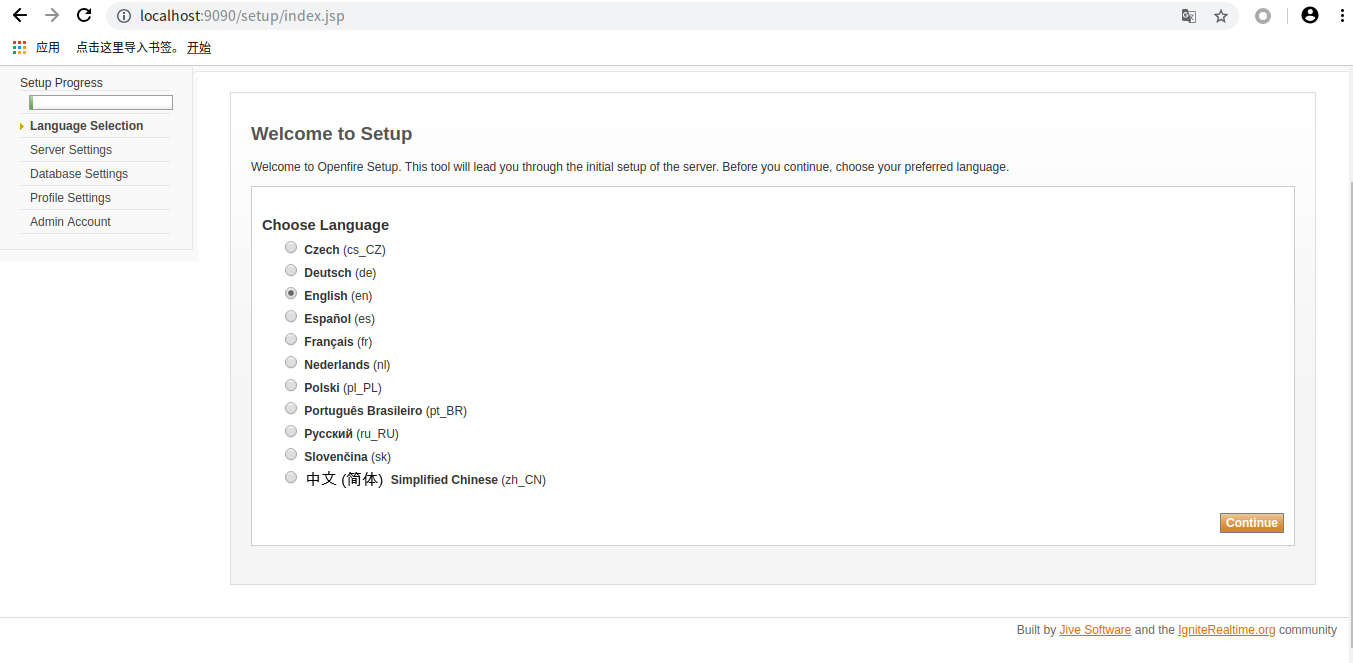Click the browser back arrow

(20, 16)
